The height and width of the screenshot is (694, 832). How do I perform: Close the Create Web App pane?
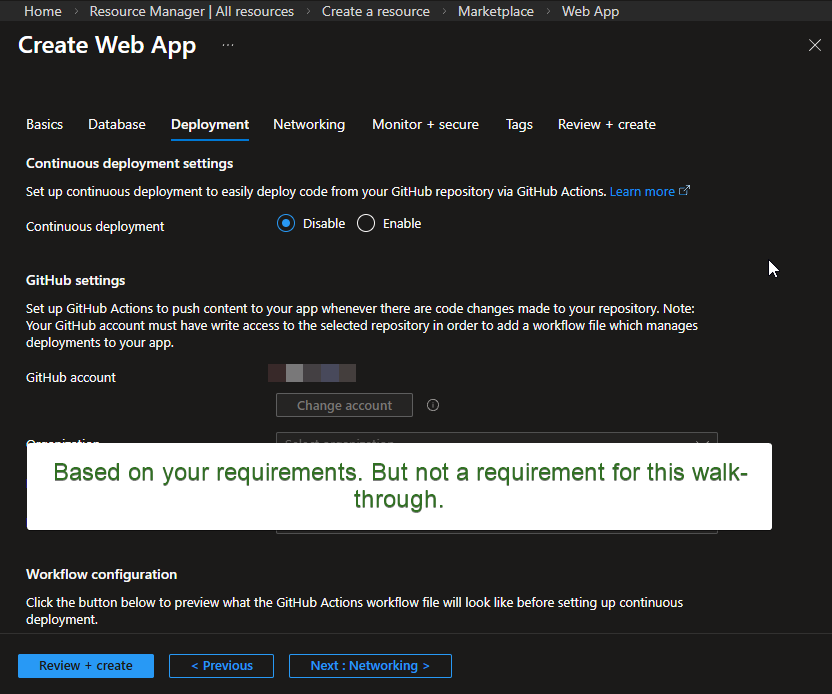click(x=814, y=45)
